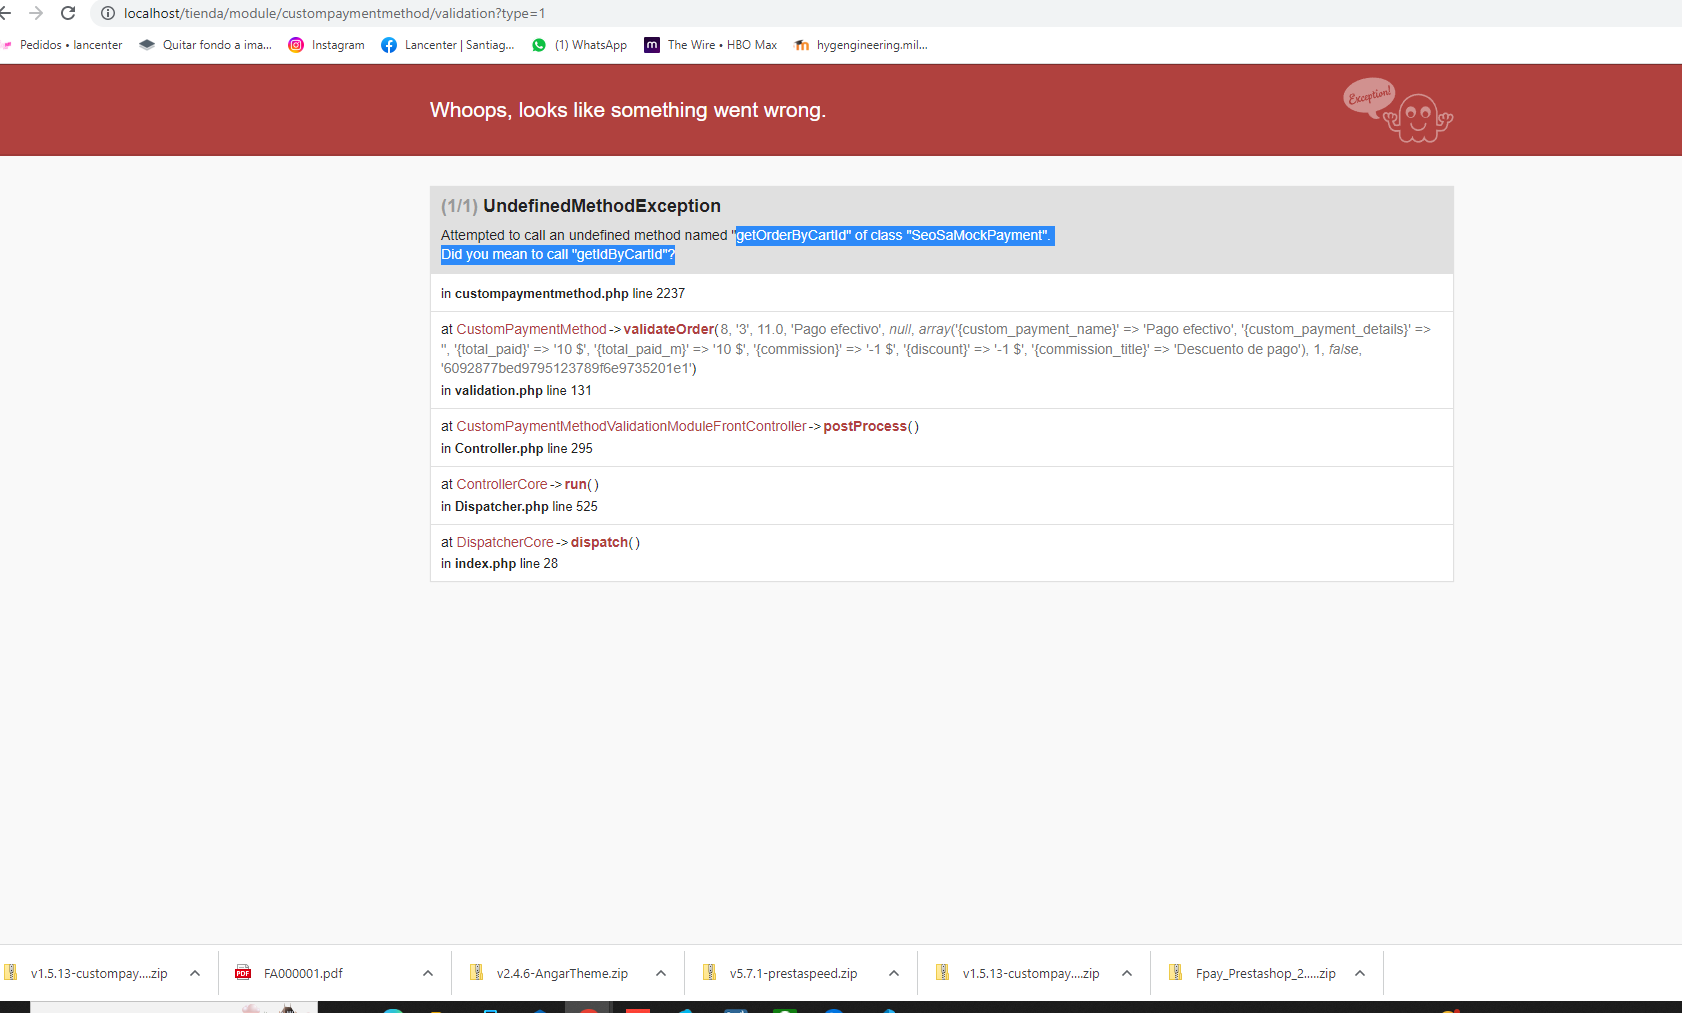Click 'Whoops, looks like something went wrong.' header text
1682x1013 pixels.
coord(628,110)
